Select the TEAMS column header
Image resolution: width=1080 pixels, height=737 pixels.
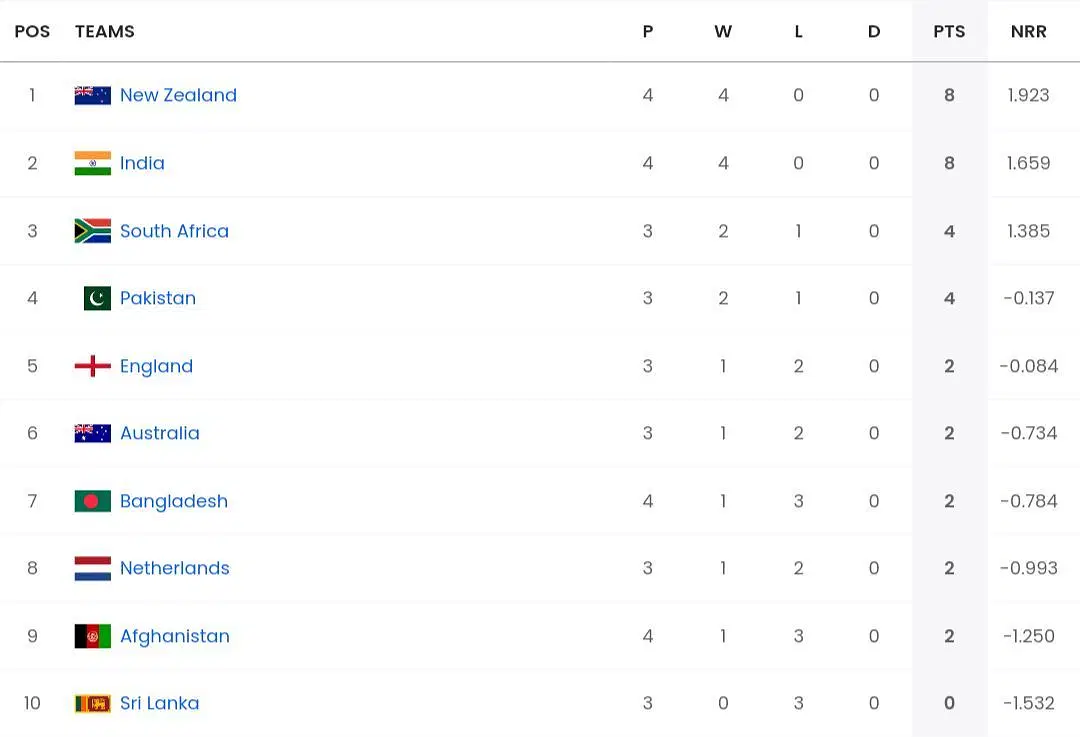pos(105,32)
